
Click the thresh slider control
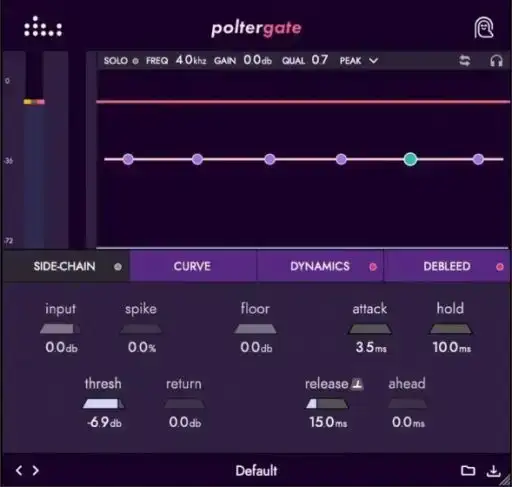pyautogui.click(x=103, y=404)
